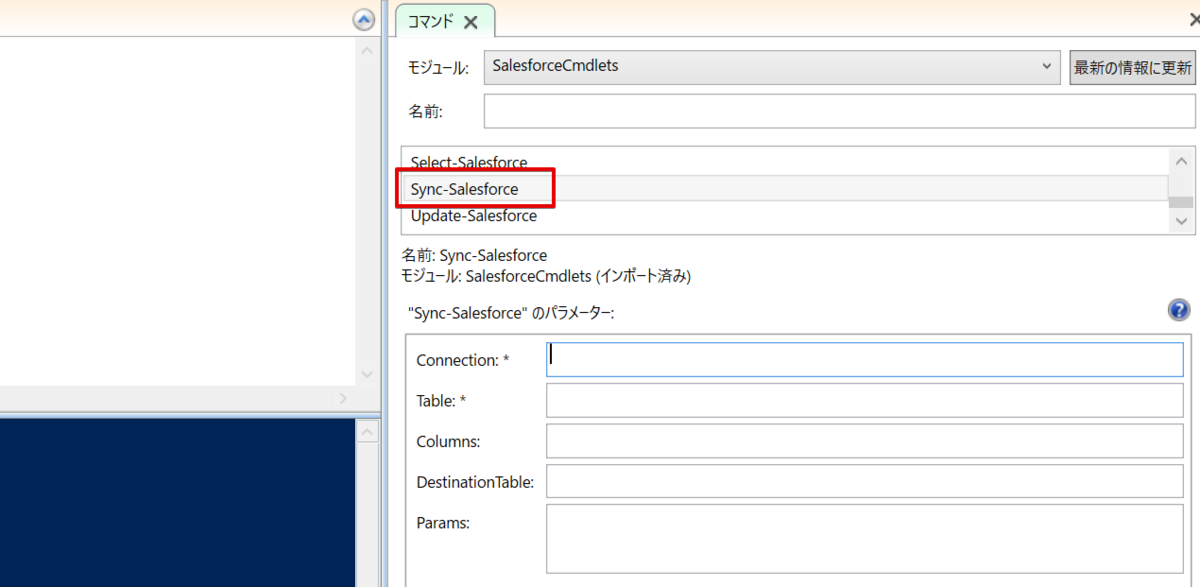The image size is (1200, 587).
Task: Click into the Columns parameter field
Action: [x=865, y=440]
